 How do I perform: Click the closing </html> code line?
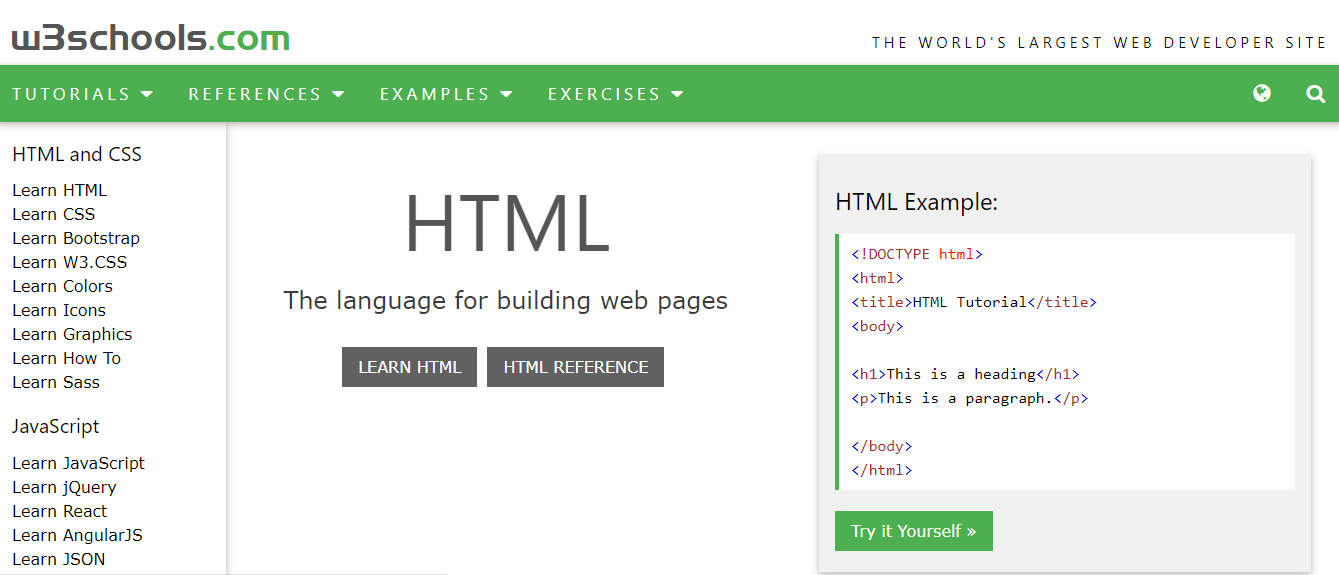(881, 470)
